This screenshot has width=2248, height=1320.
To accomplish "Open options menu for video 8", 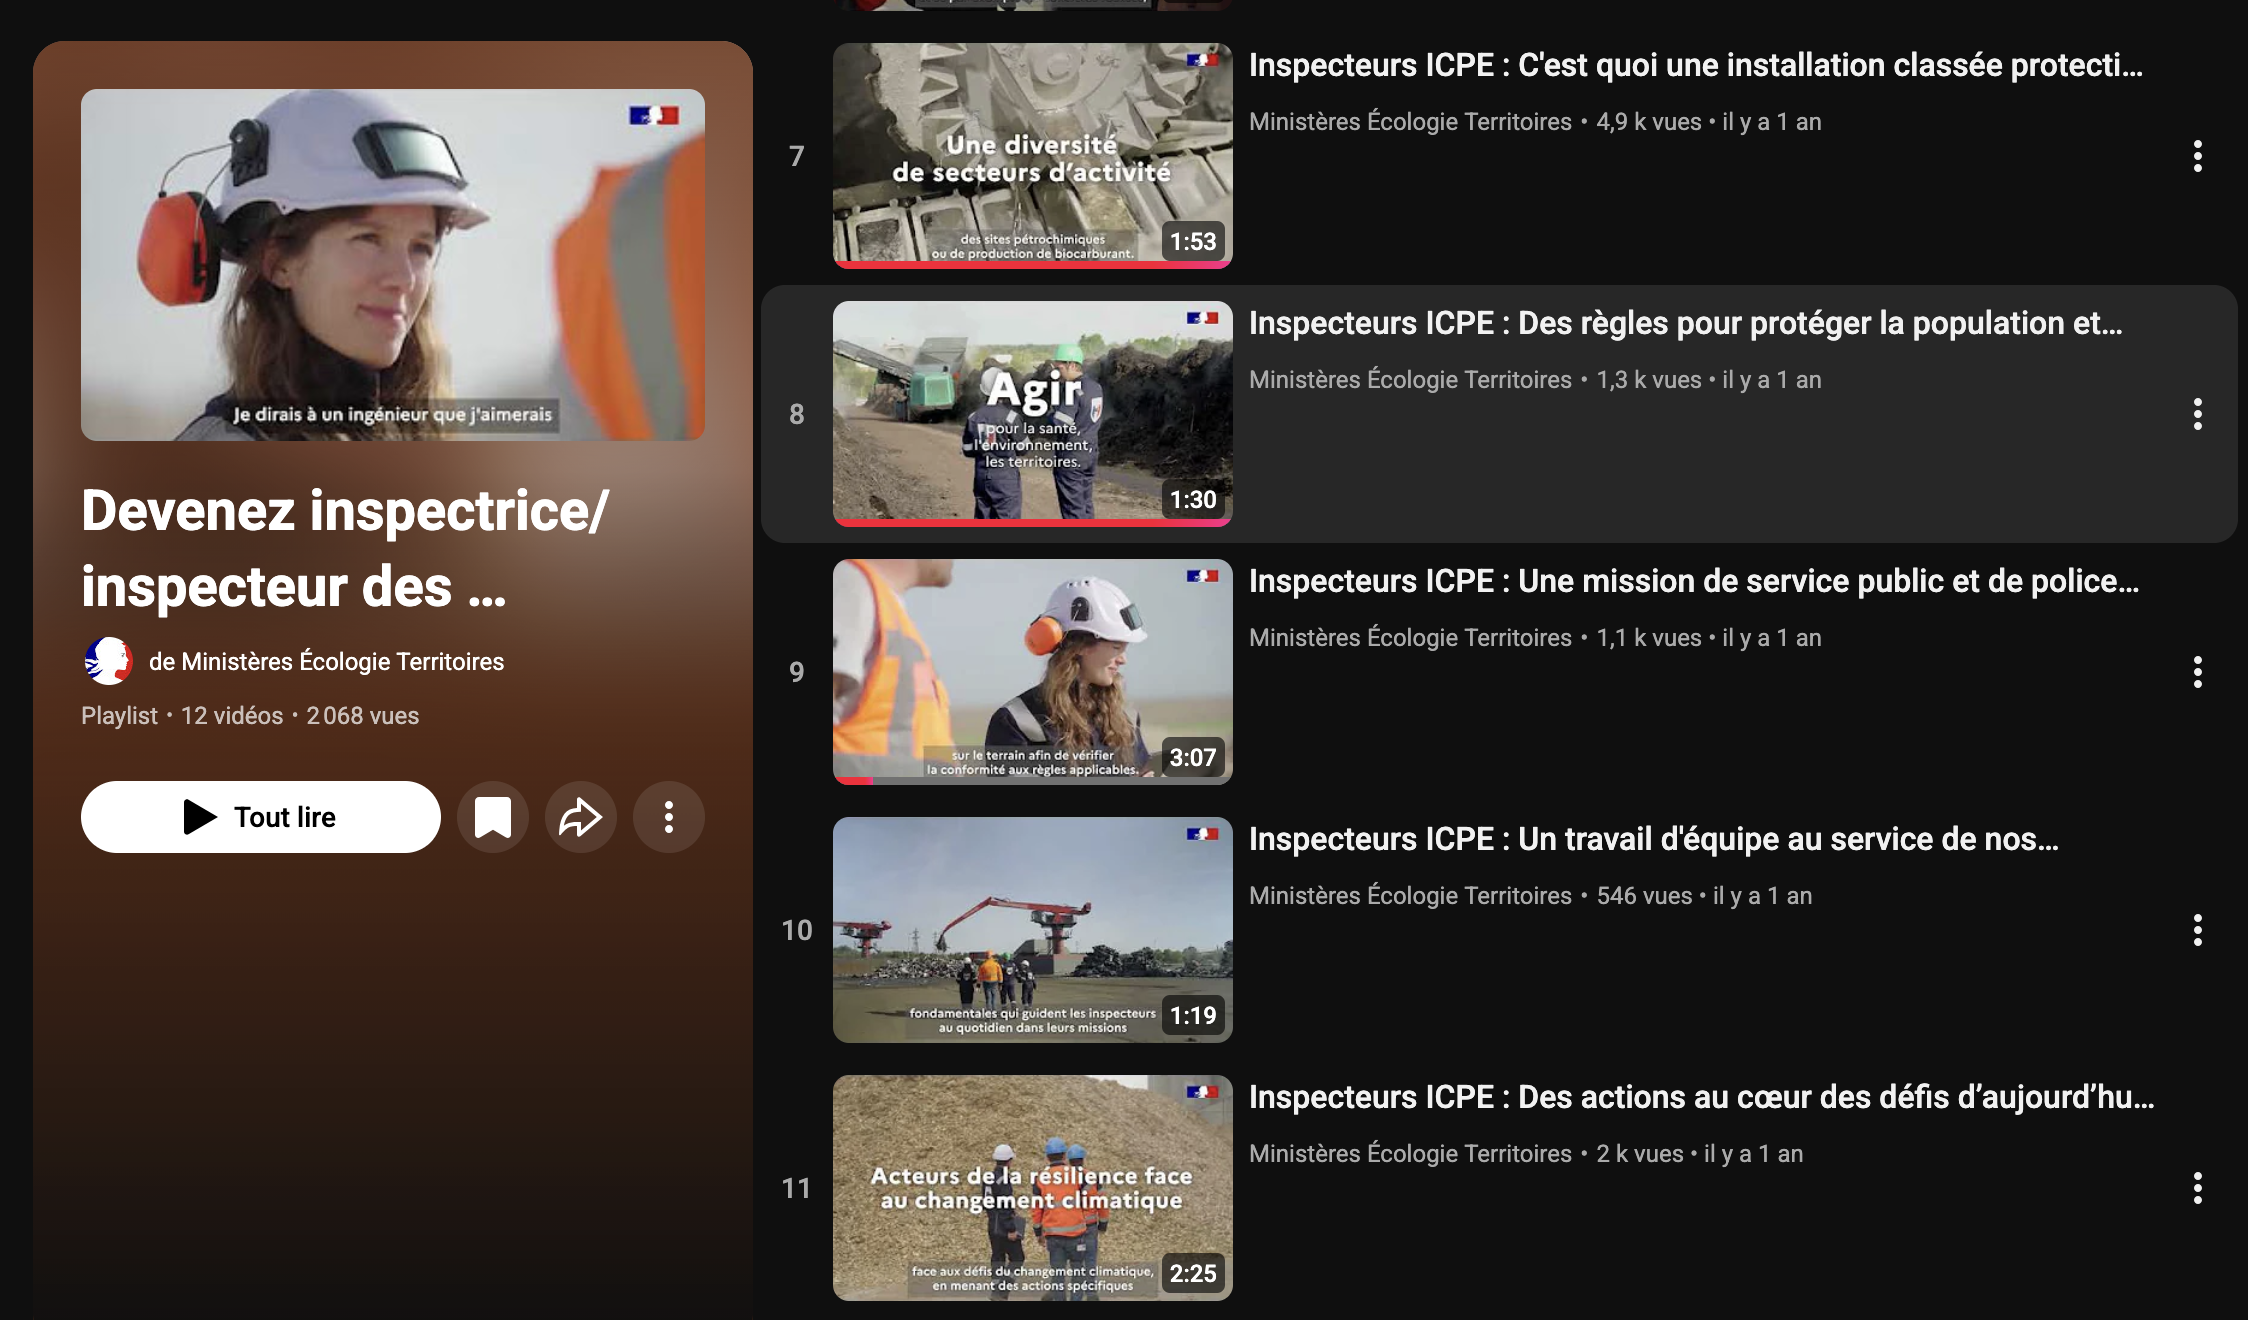I will tap(2197, 414).
